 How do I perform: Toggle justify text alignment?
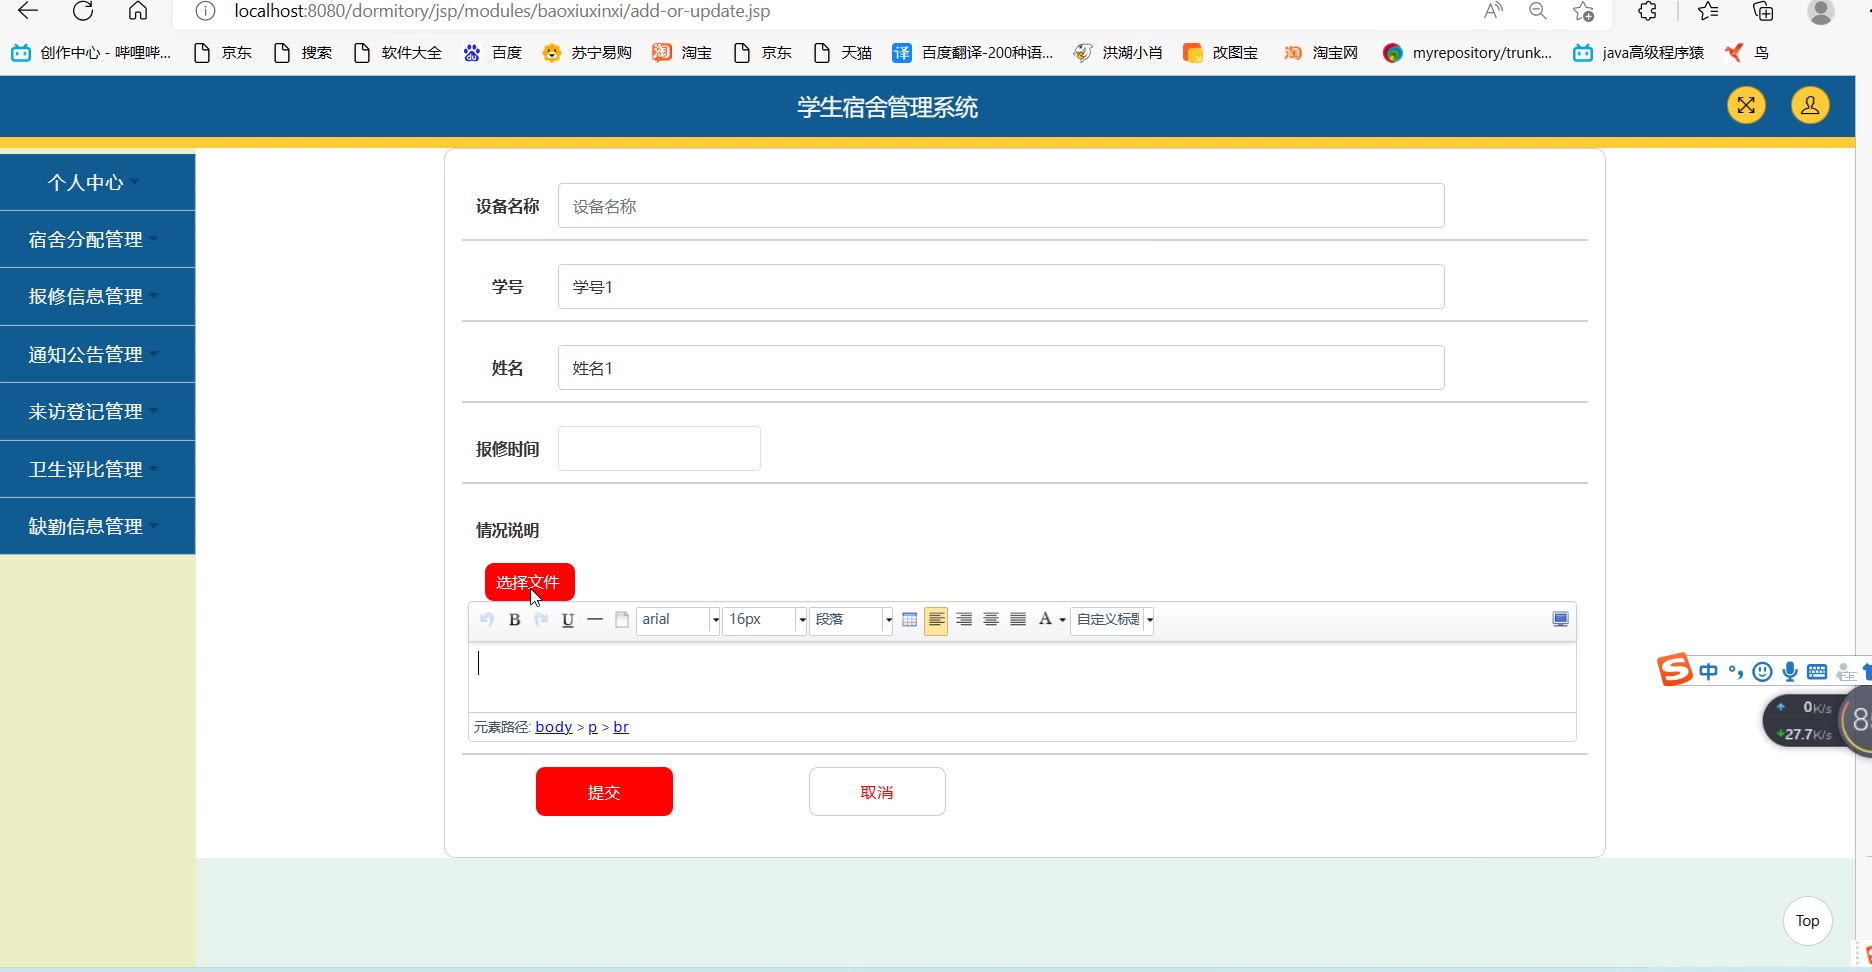(1018, 620)
